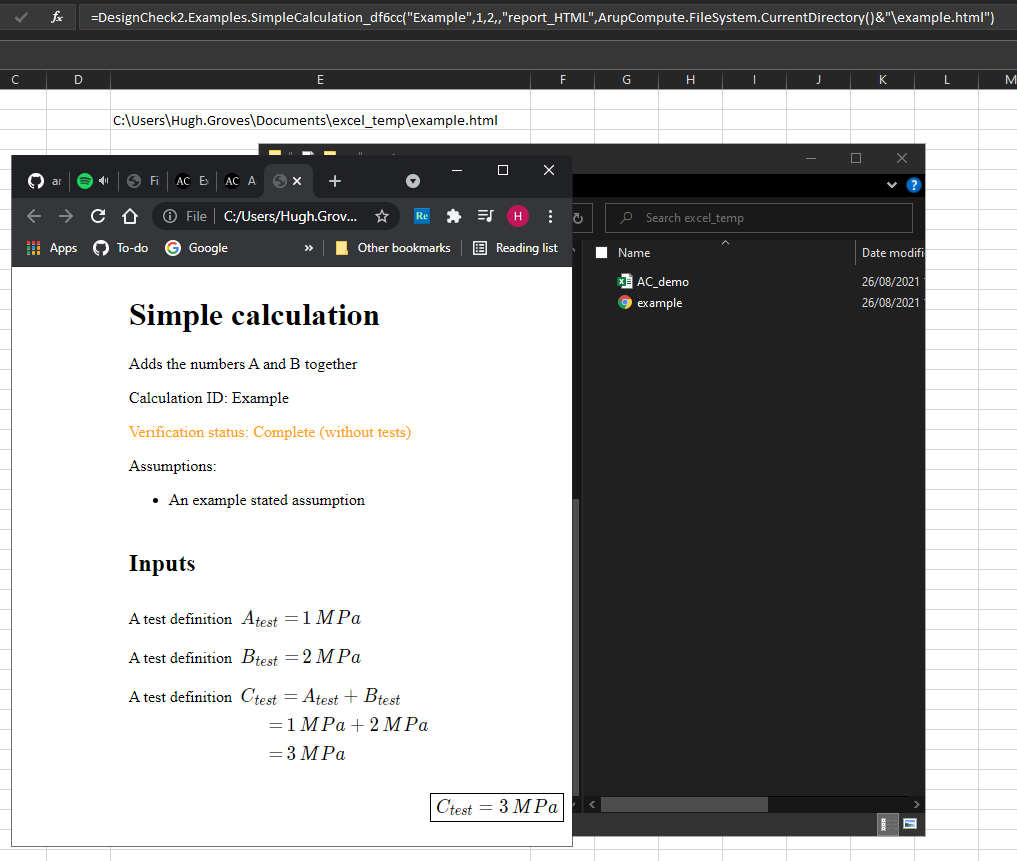Switch to the GitHub browser tab
This screenshot has height=861, width=1017.
[44, 181]
